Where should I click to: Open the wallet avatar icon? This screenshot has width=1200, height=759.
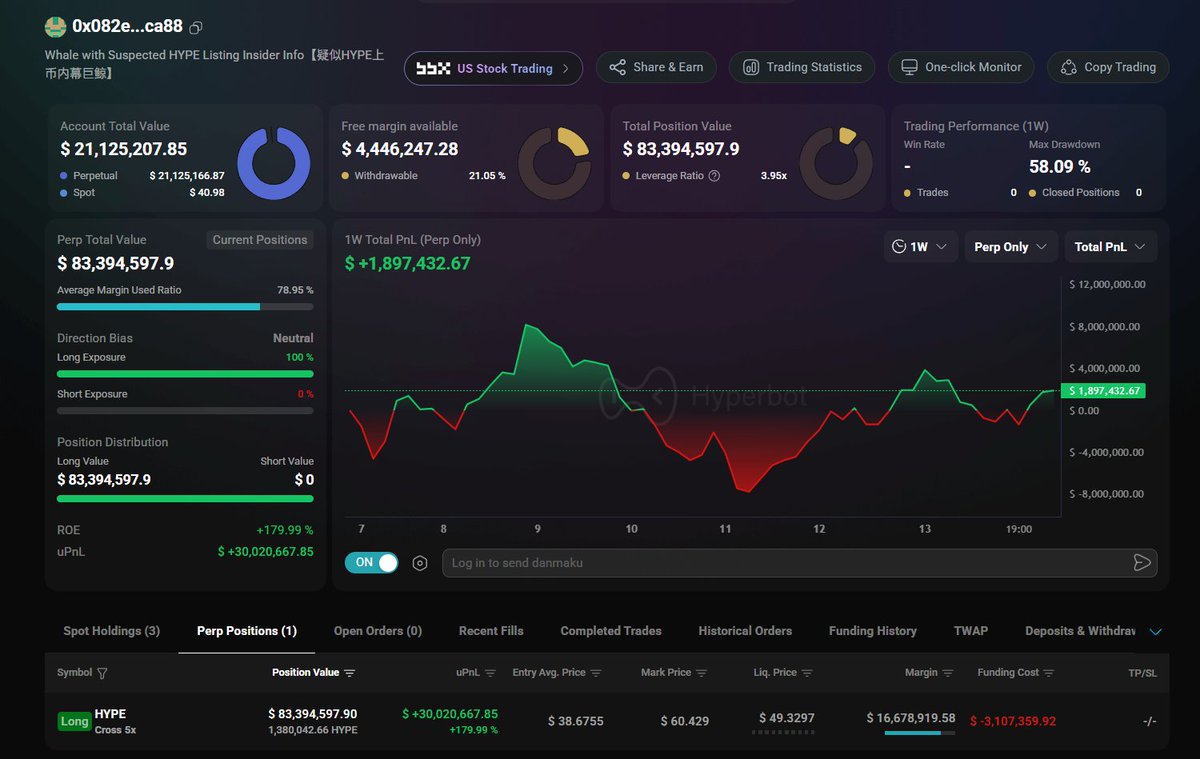click(55, 27)
